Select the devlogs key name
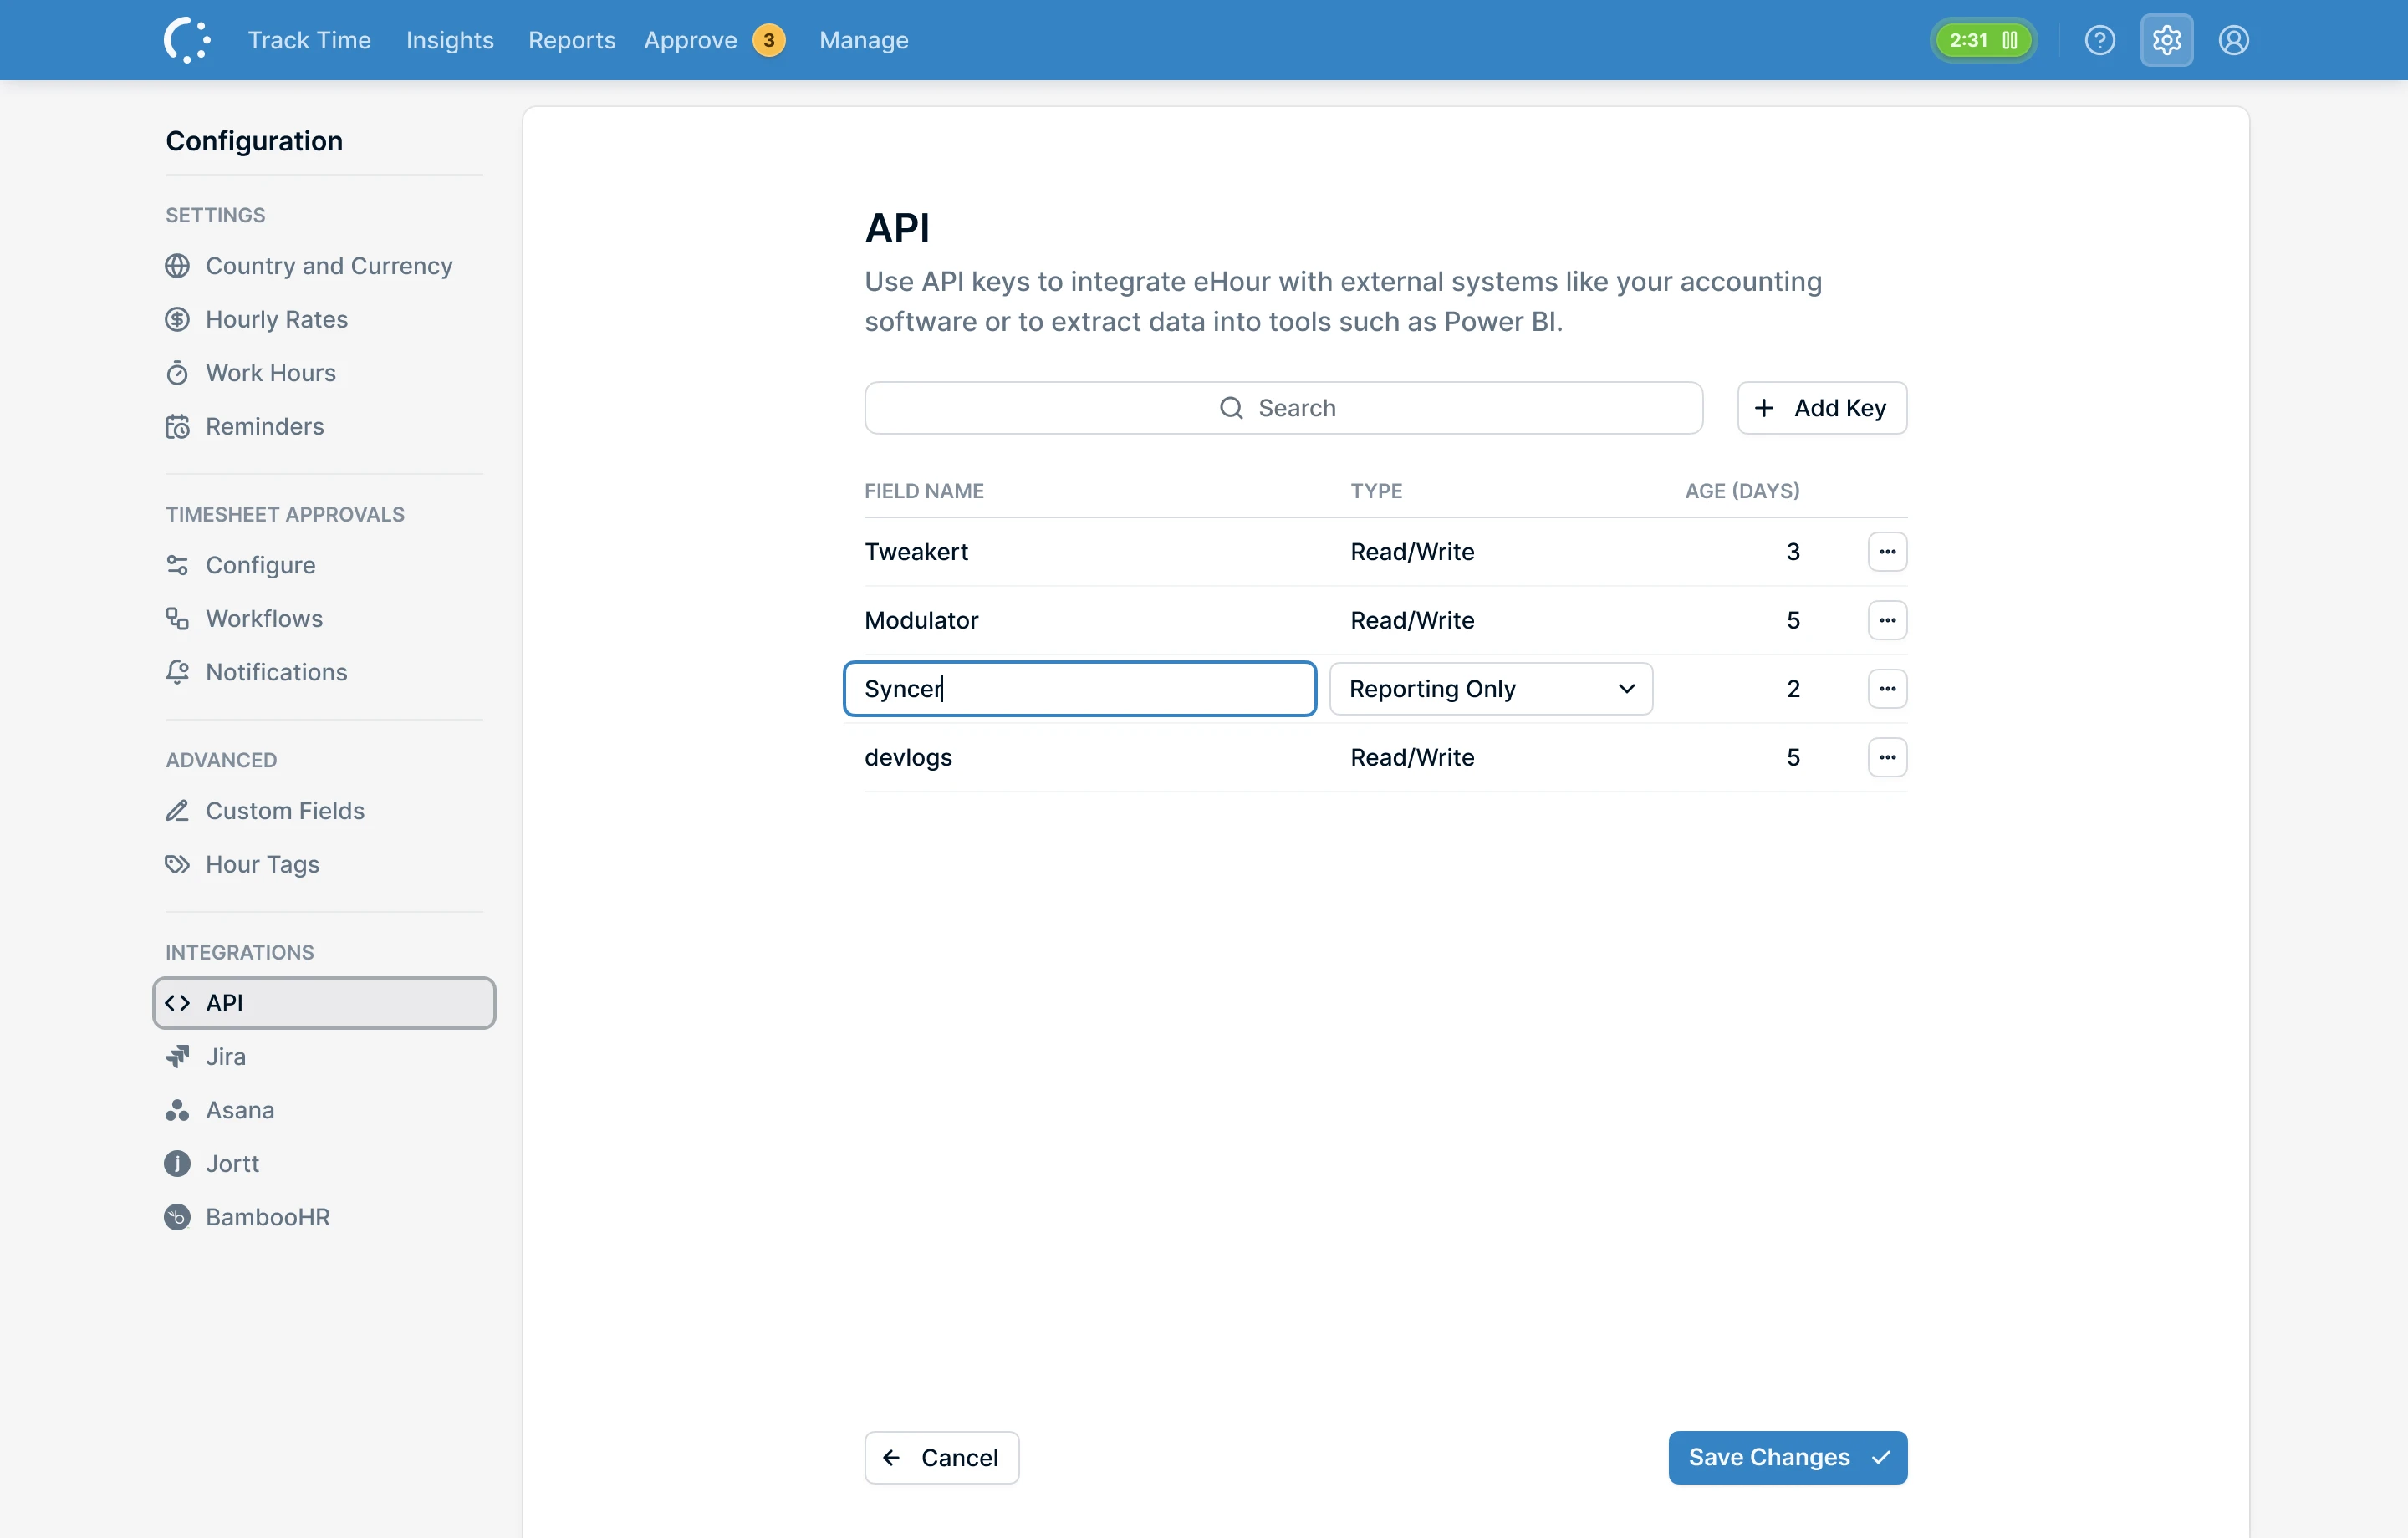 (x=908, y=757)
